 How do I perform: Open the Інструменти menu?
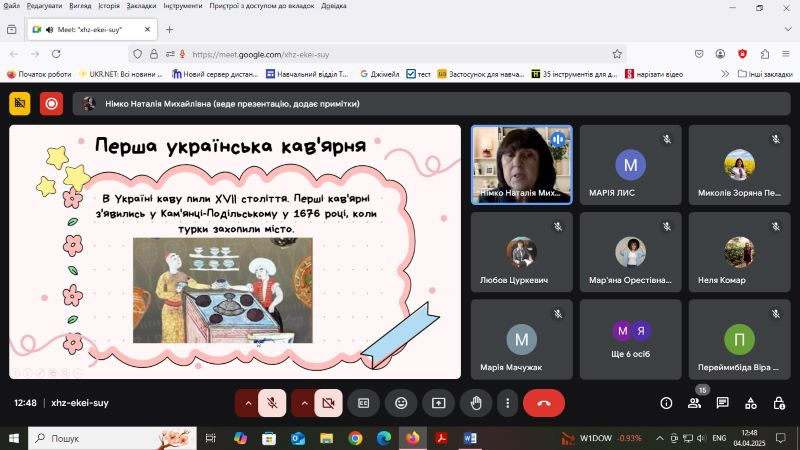coord(183,6)
